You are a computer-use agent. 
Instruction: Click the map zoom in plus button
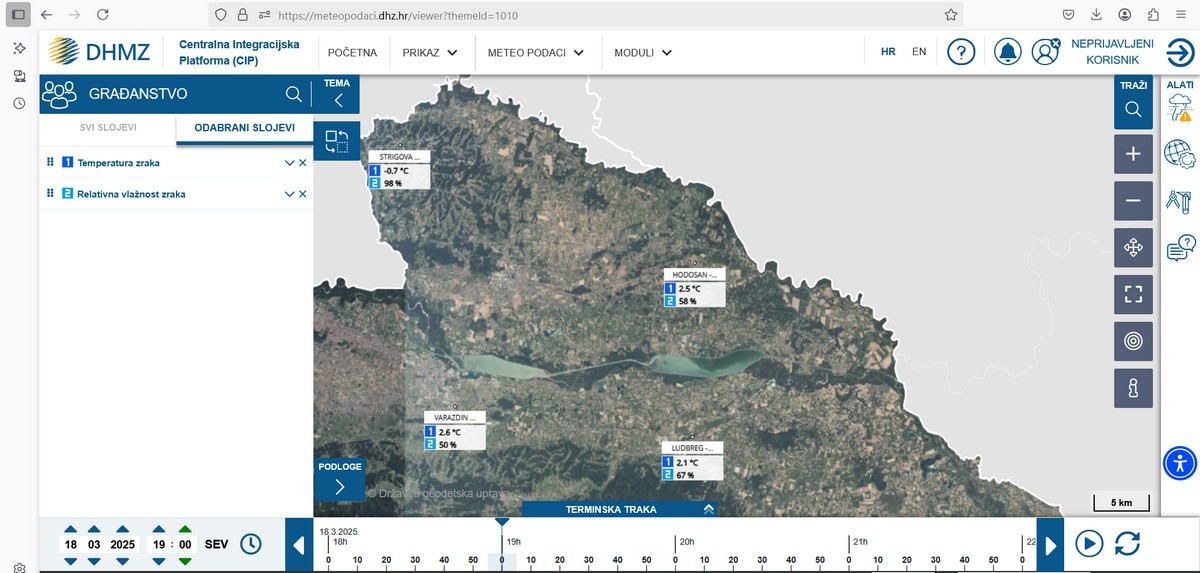(x=1133, y=154)
